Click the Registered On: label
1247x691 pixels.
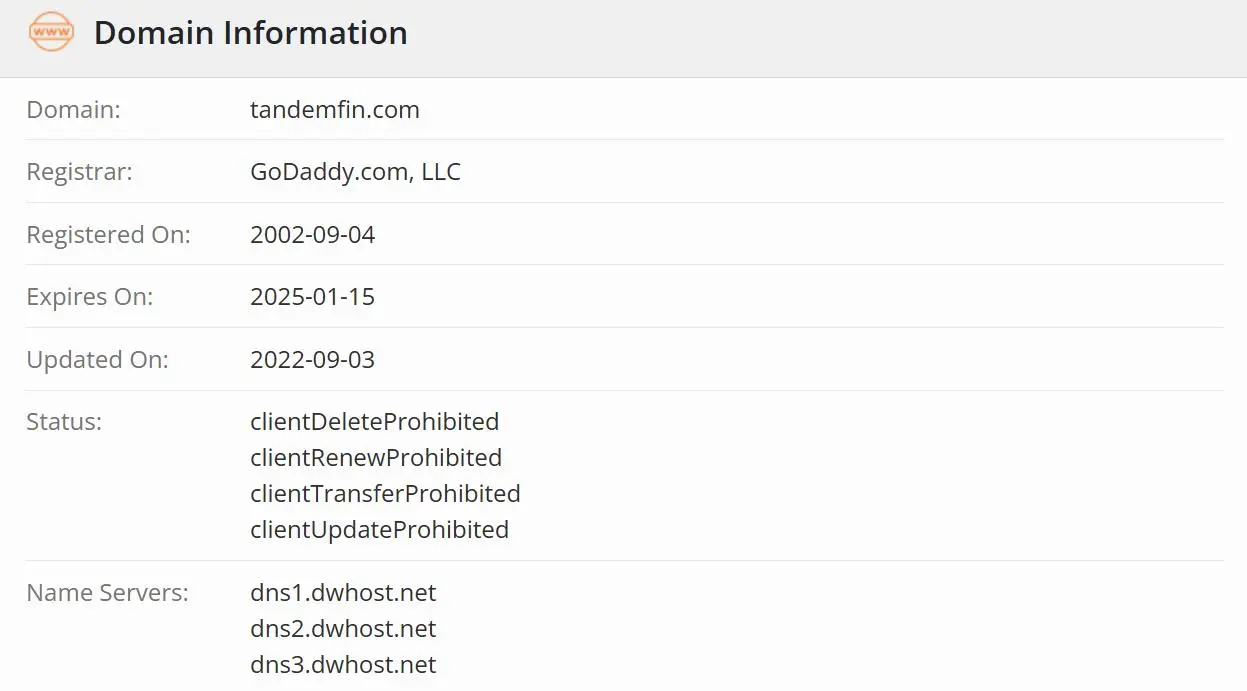click(108, 235)
